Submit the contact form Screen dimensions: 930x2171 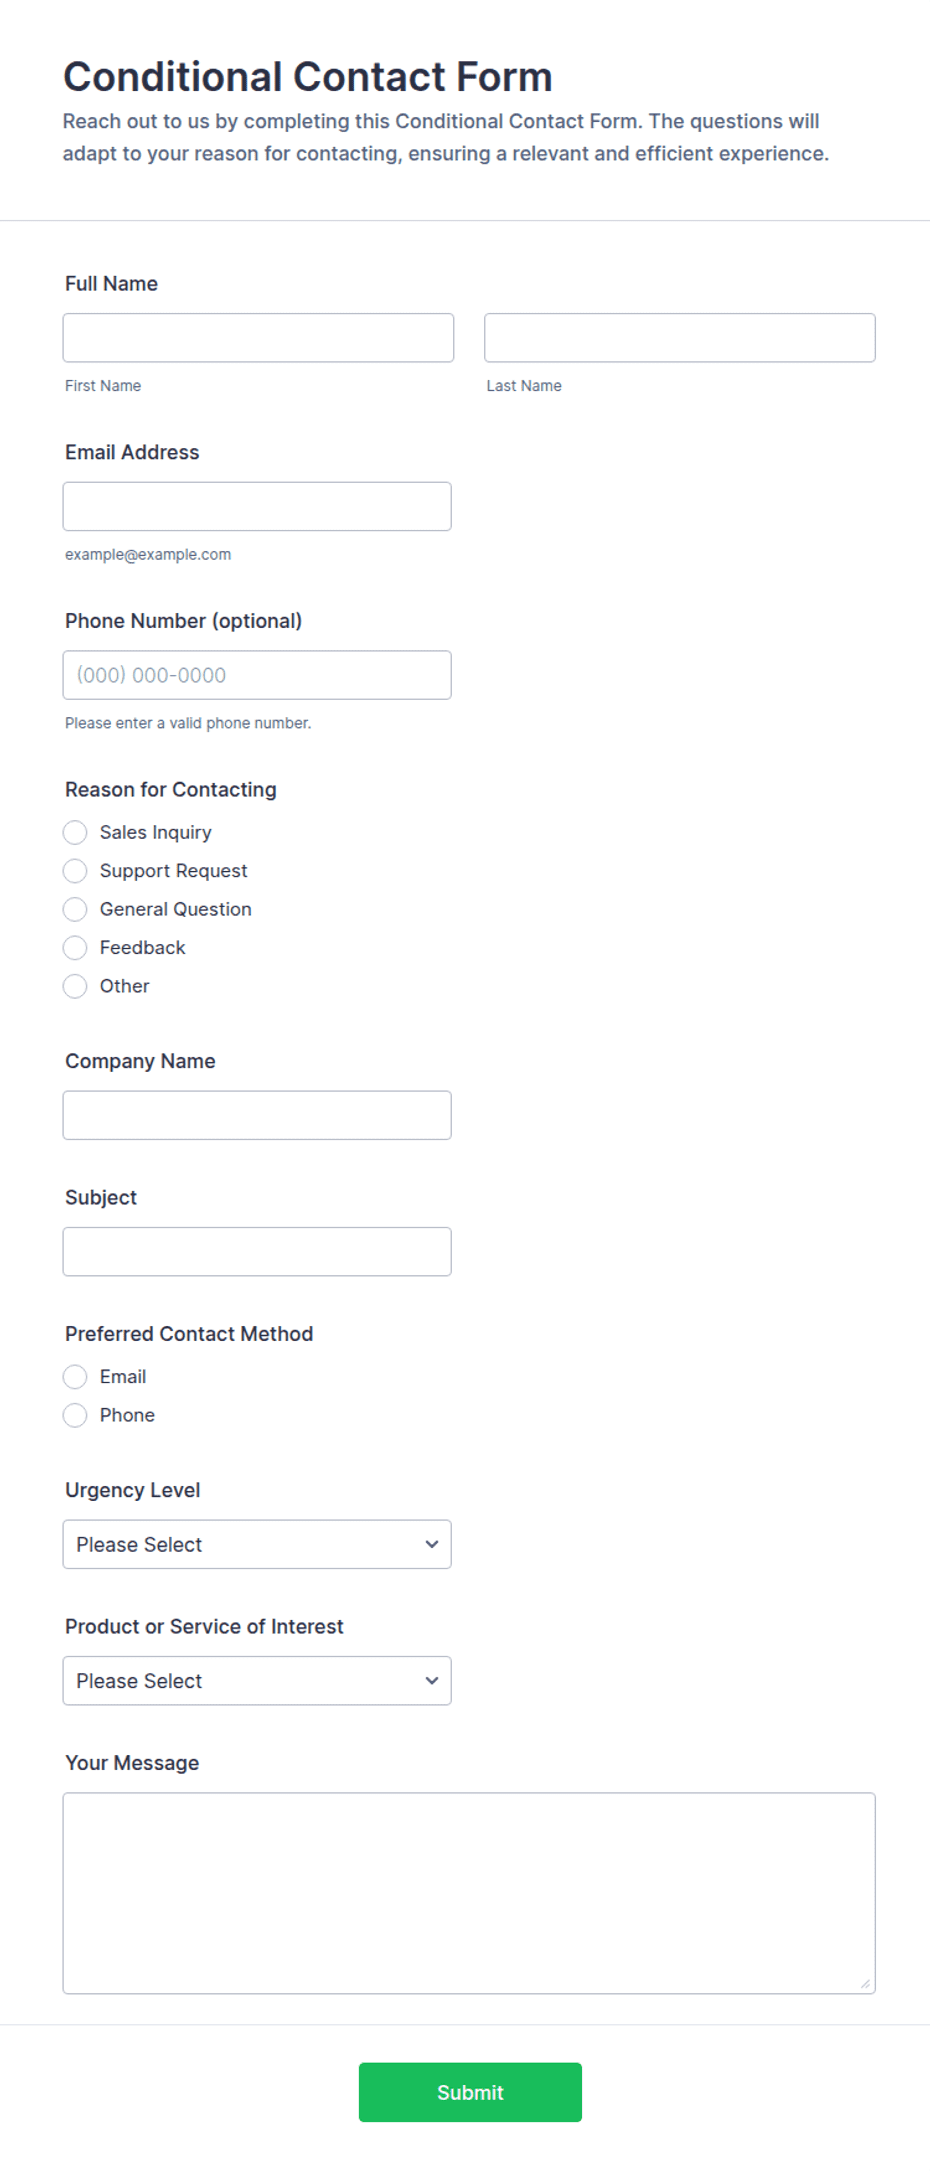click(470, 2092)
